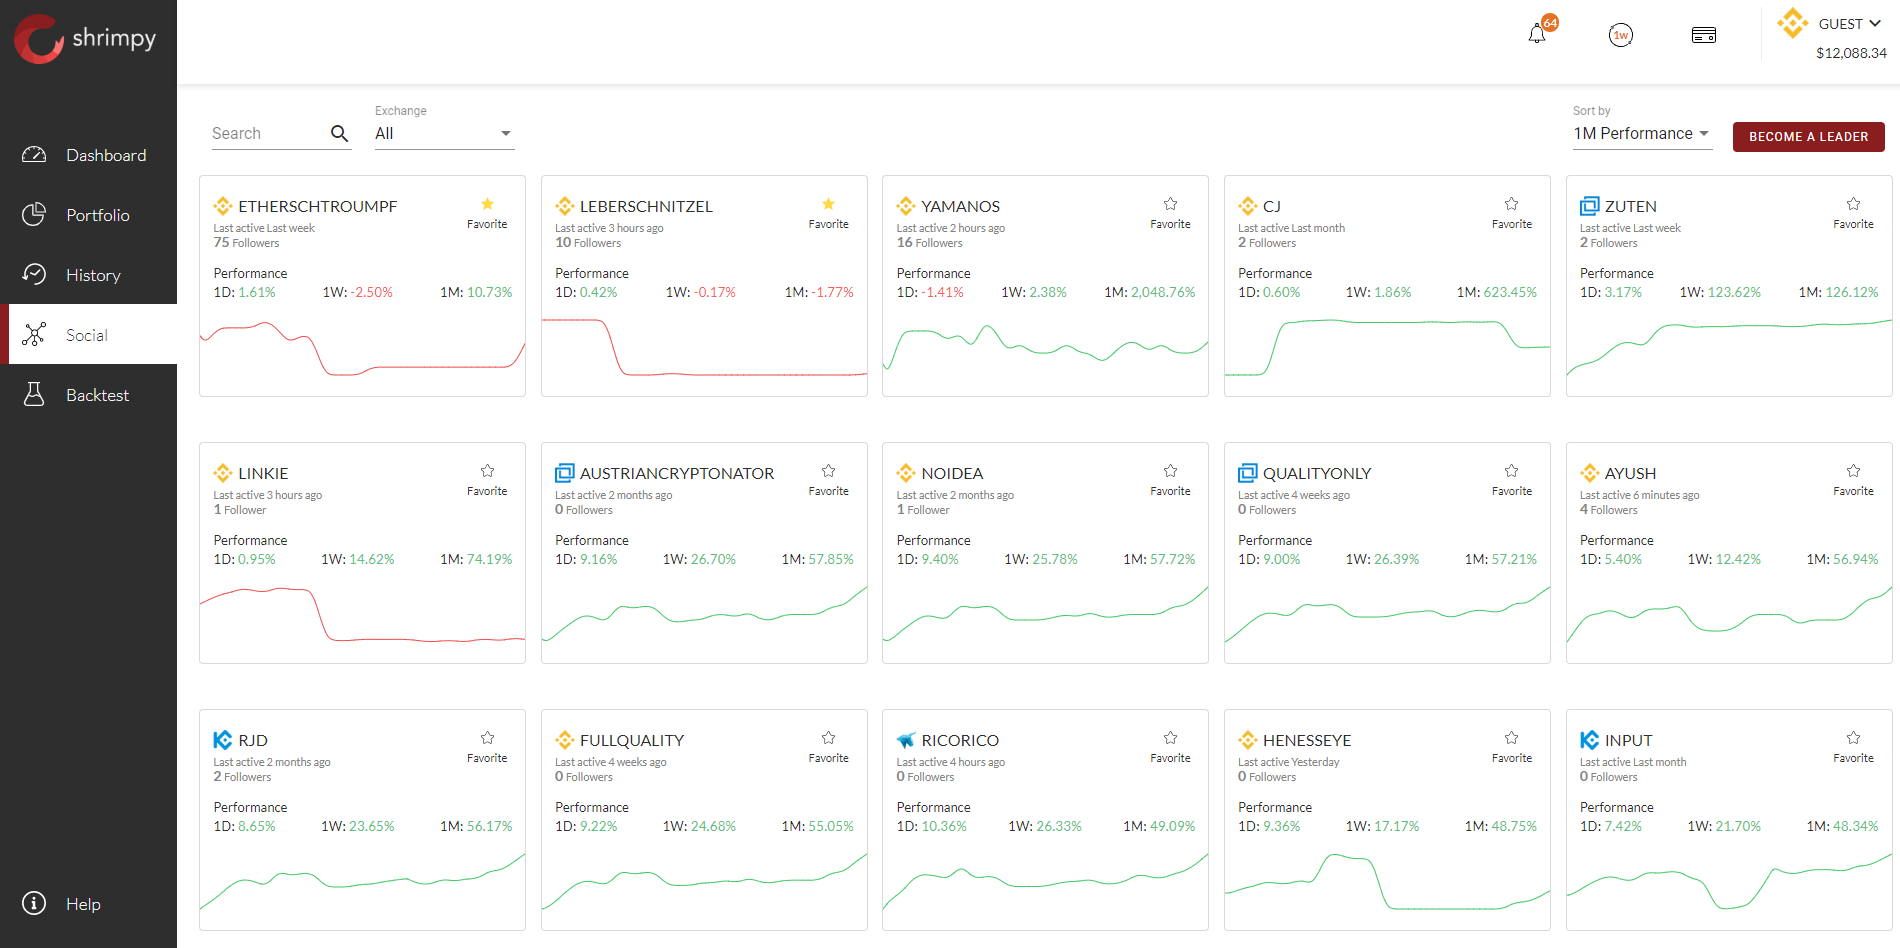Click exchange icon beside RICORICO

[x=906, y=740]
